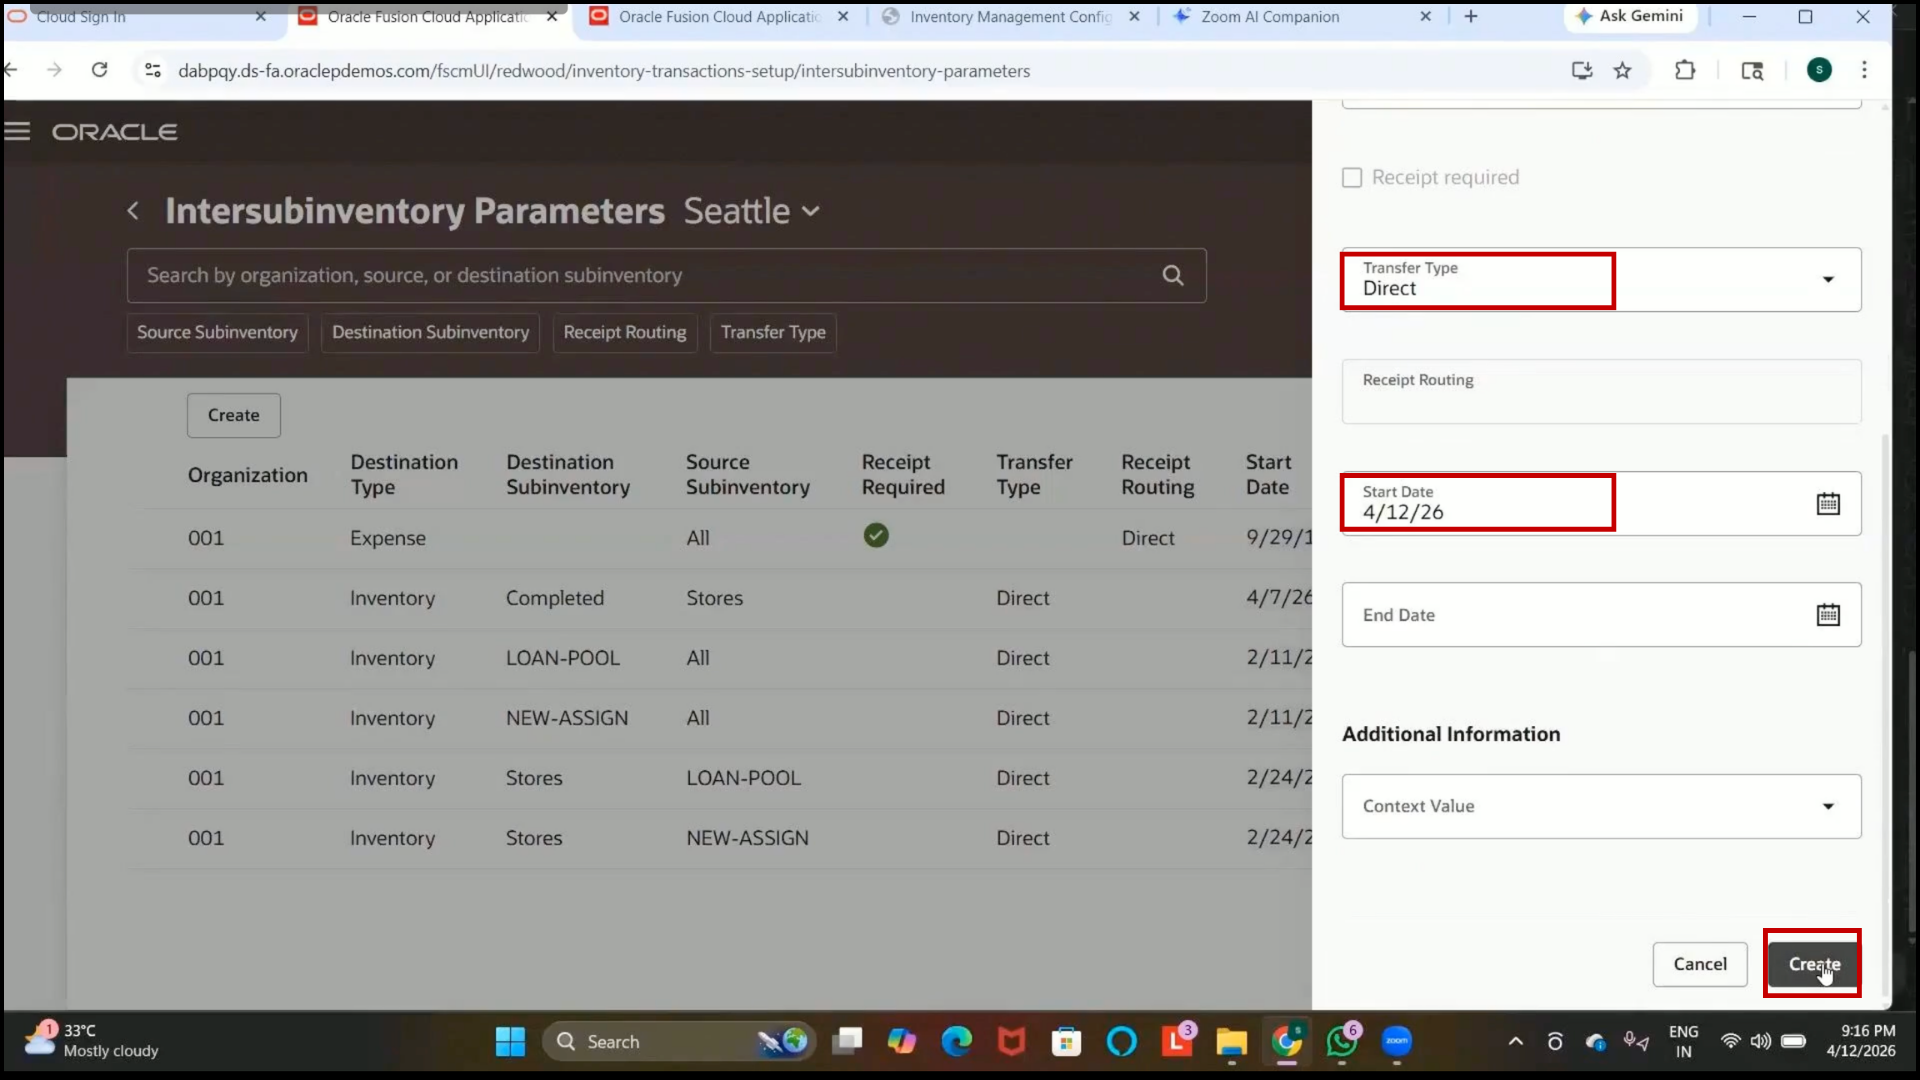Click the Create button above the table

[233, 415]
